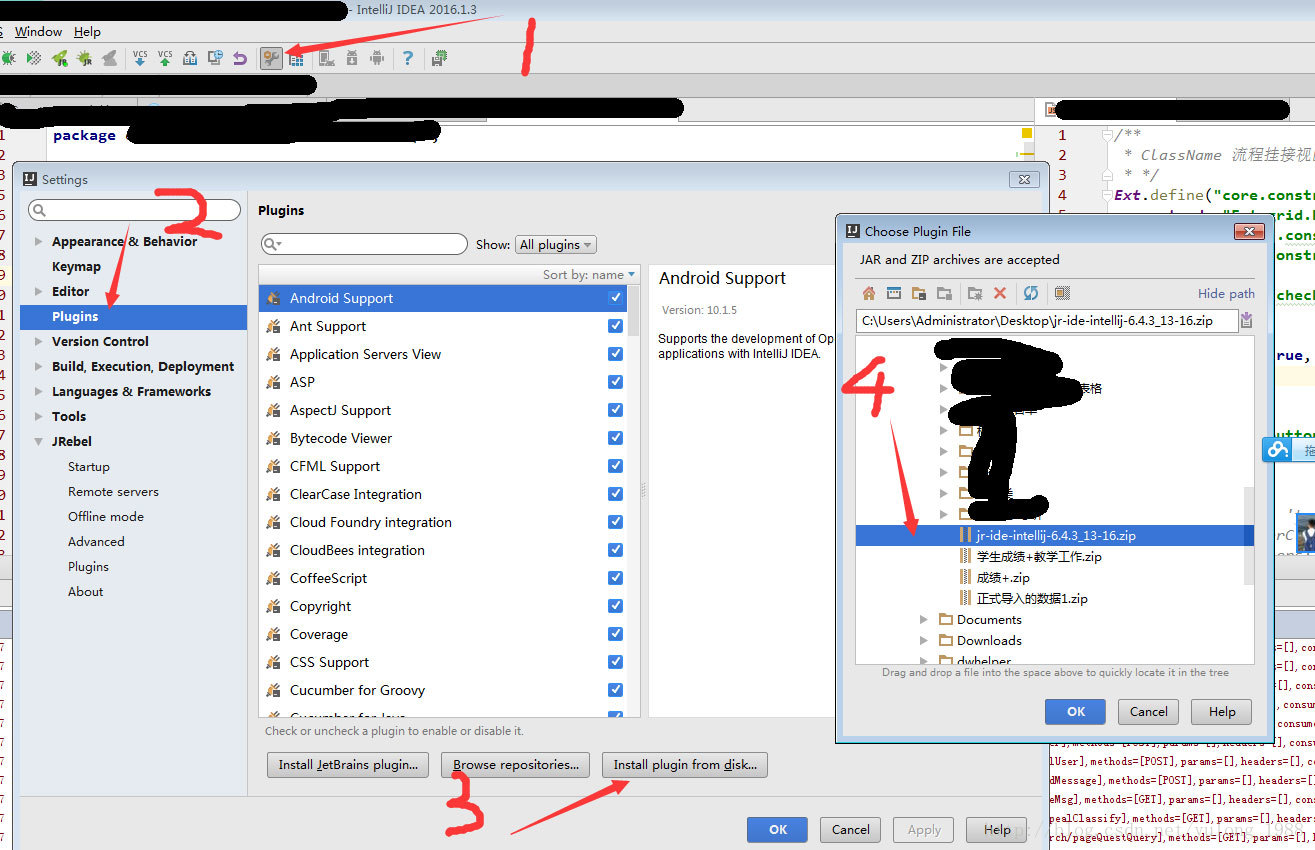Uncheck the CoffeeScript plugin checkbox
1315x850 pixels.
pos(615,578)
